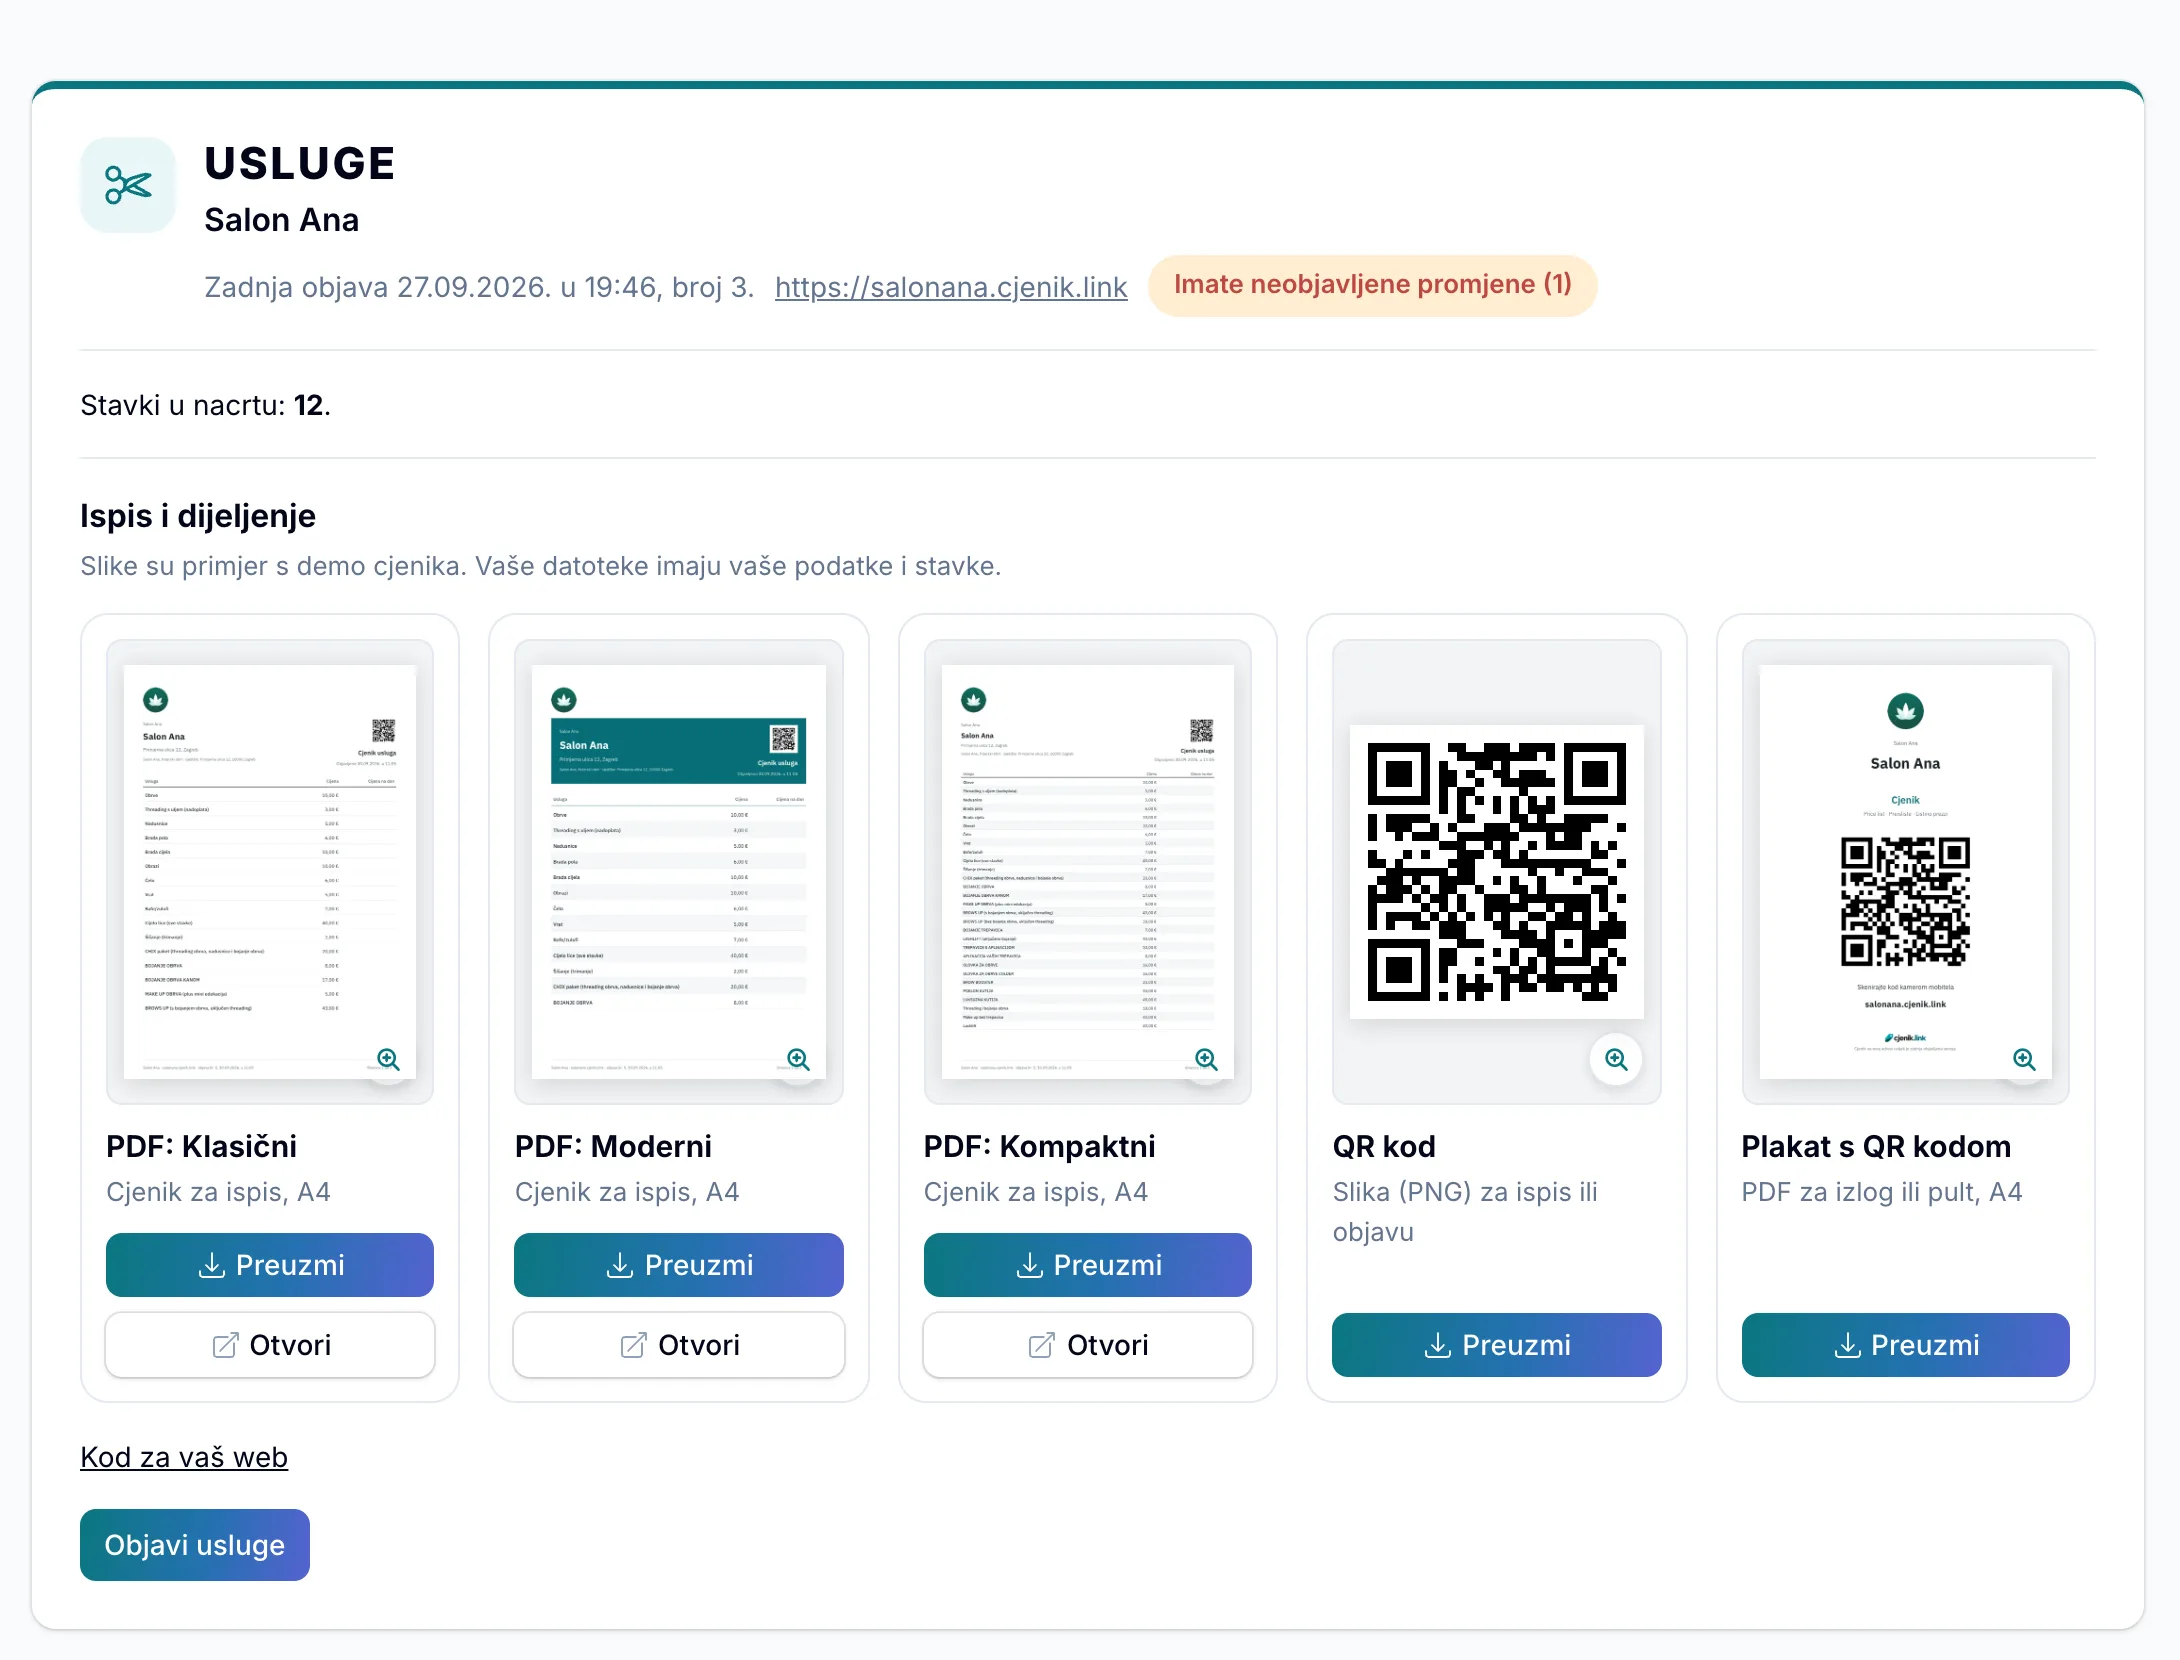Click 'Slika (PNG) za ispis ili objavu' text

pyautogui.click(x=1465, y=1212)
